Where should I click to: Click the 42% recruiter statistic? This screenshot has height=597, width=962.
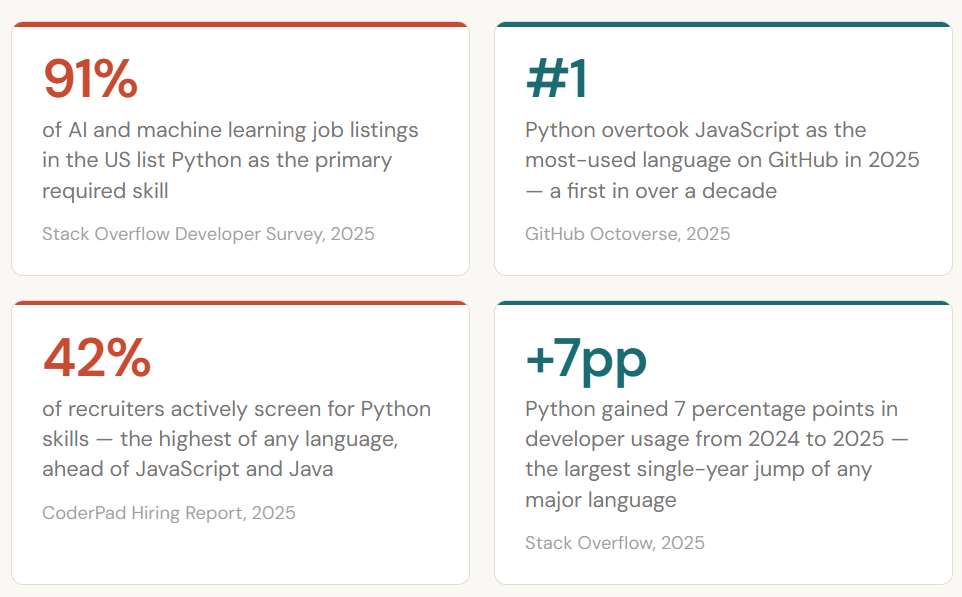(96, 358)
